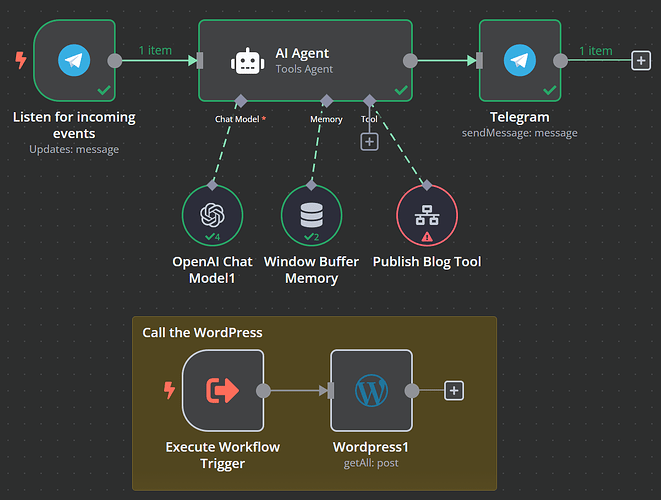The image size is (661, 500).
Task: Open the Publish Blog Tool node
Action: [x=427, y=215]
